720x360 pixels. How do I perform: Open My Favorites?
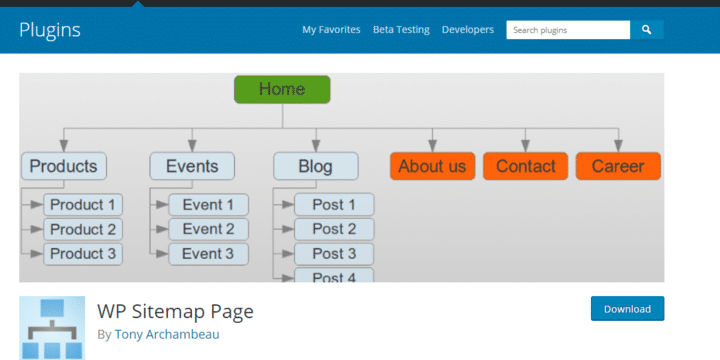coord(331,30)
